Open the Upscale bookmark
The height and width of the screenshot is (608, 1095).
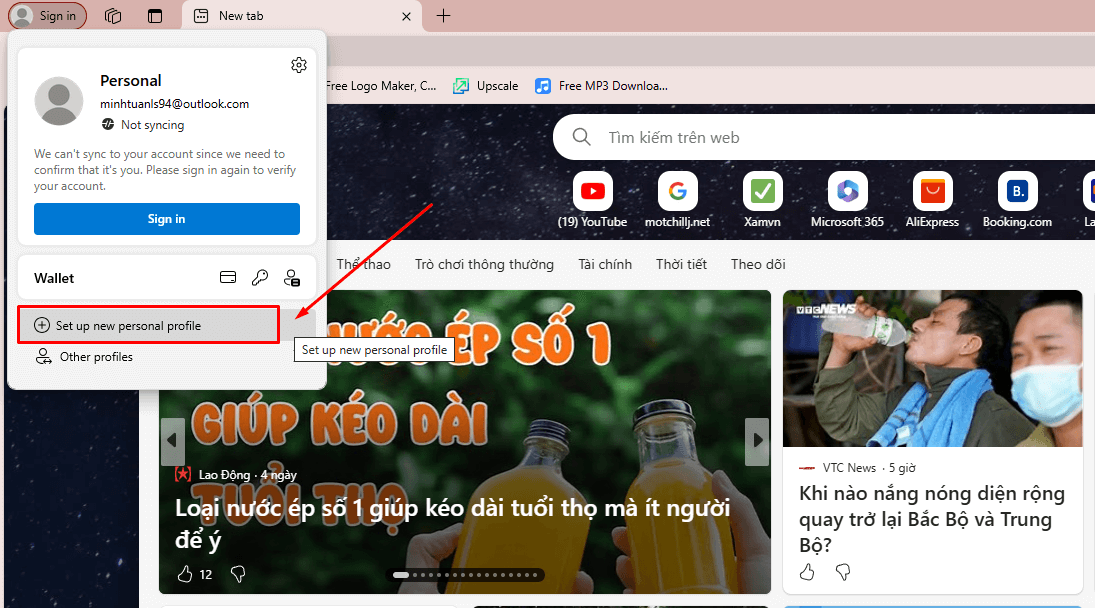click(x=486, y=86)
